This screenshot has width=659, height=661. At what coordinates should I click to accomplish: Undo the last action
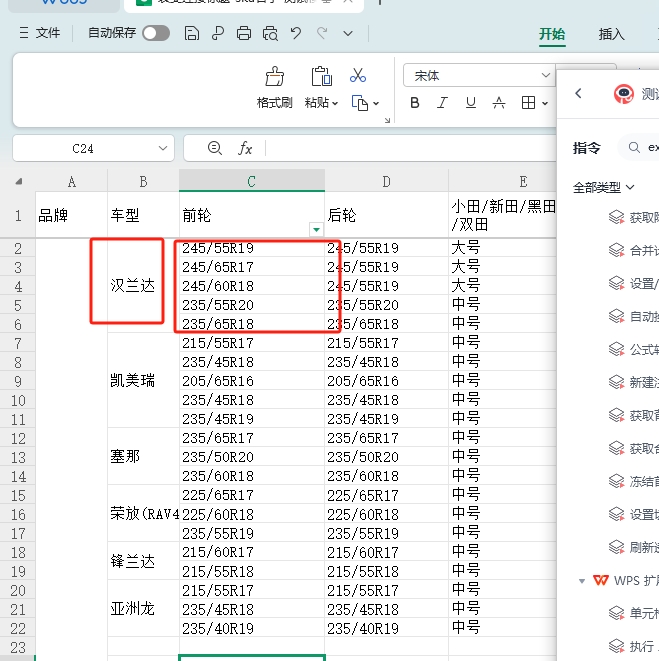(x=296, y=33)
